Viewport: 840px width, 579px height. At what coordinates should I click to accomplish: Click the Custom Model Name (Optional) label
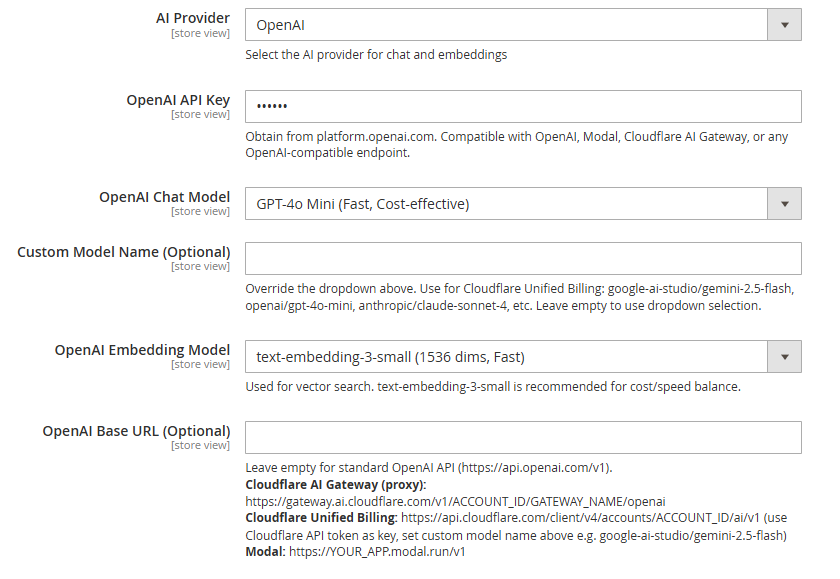(x=124, y=252)
